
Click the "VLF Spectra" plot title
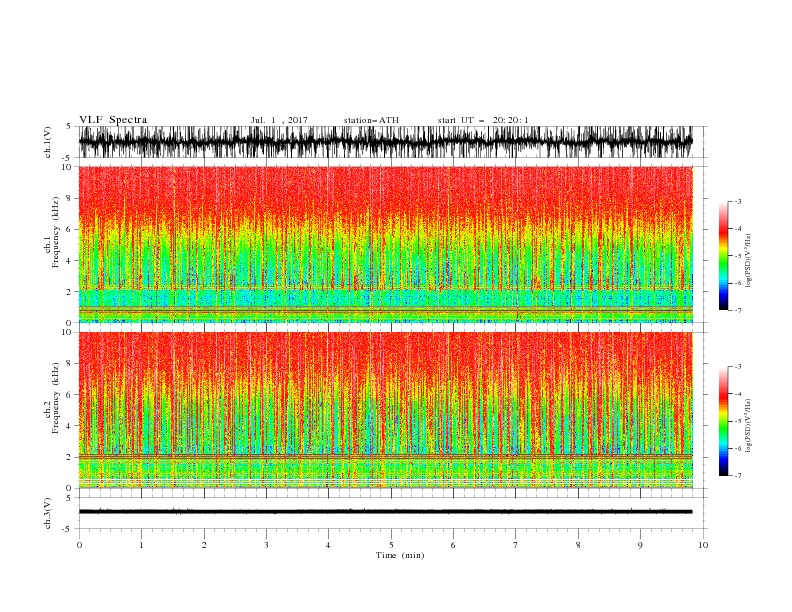pyautogui.click(x=113, y=120)
